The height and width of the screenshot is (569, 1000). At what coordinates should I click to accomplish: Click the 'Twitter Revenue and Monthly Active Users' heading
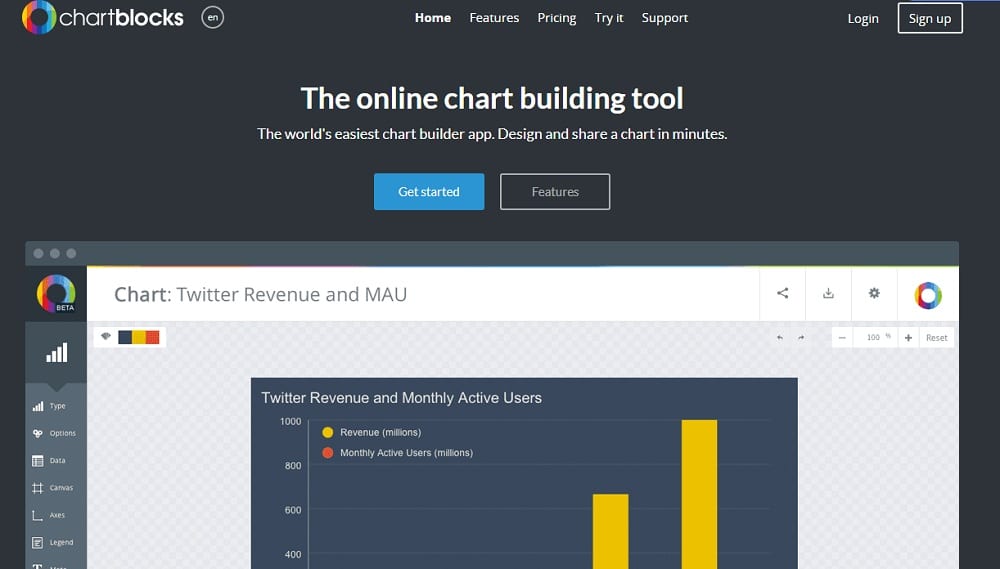(401, 398)
